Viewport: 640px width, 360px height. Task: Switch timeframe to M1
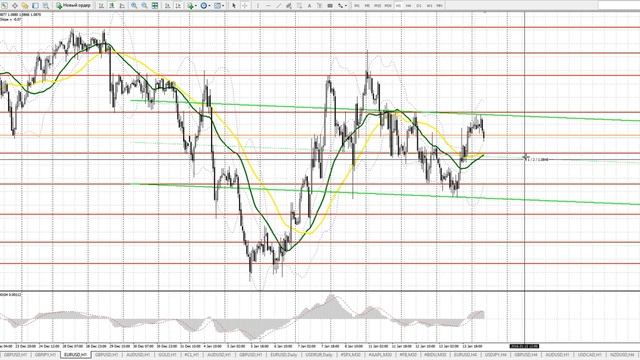coord(357,6)
